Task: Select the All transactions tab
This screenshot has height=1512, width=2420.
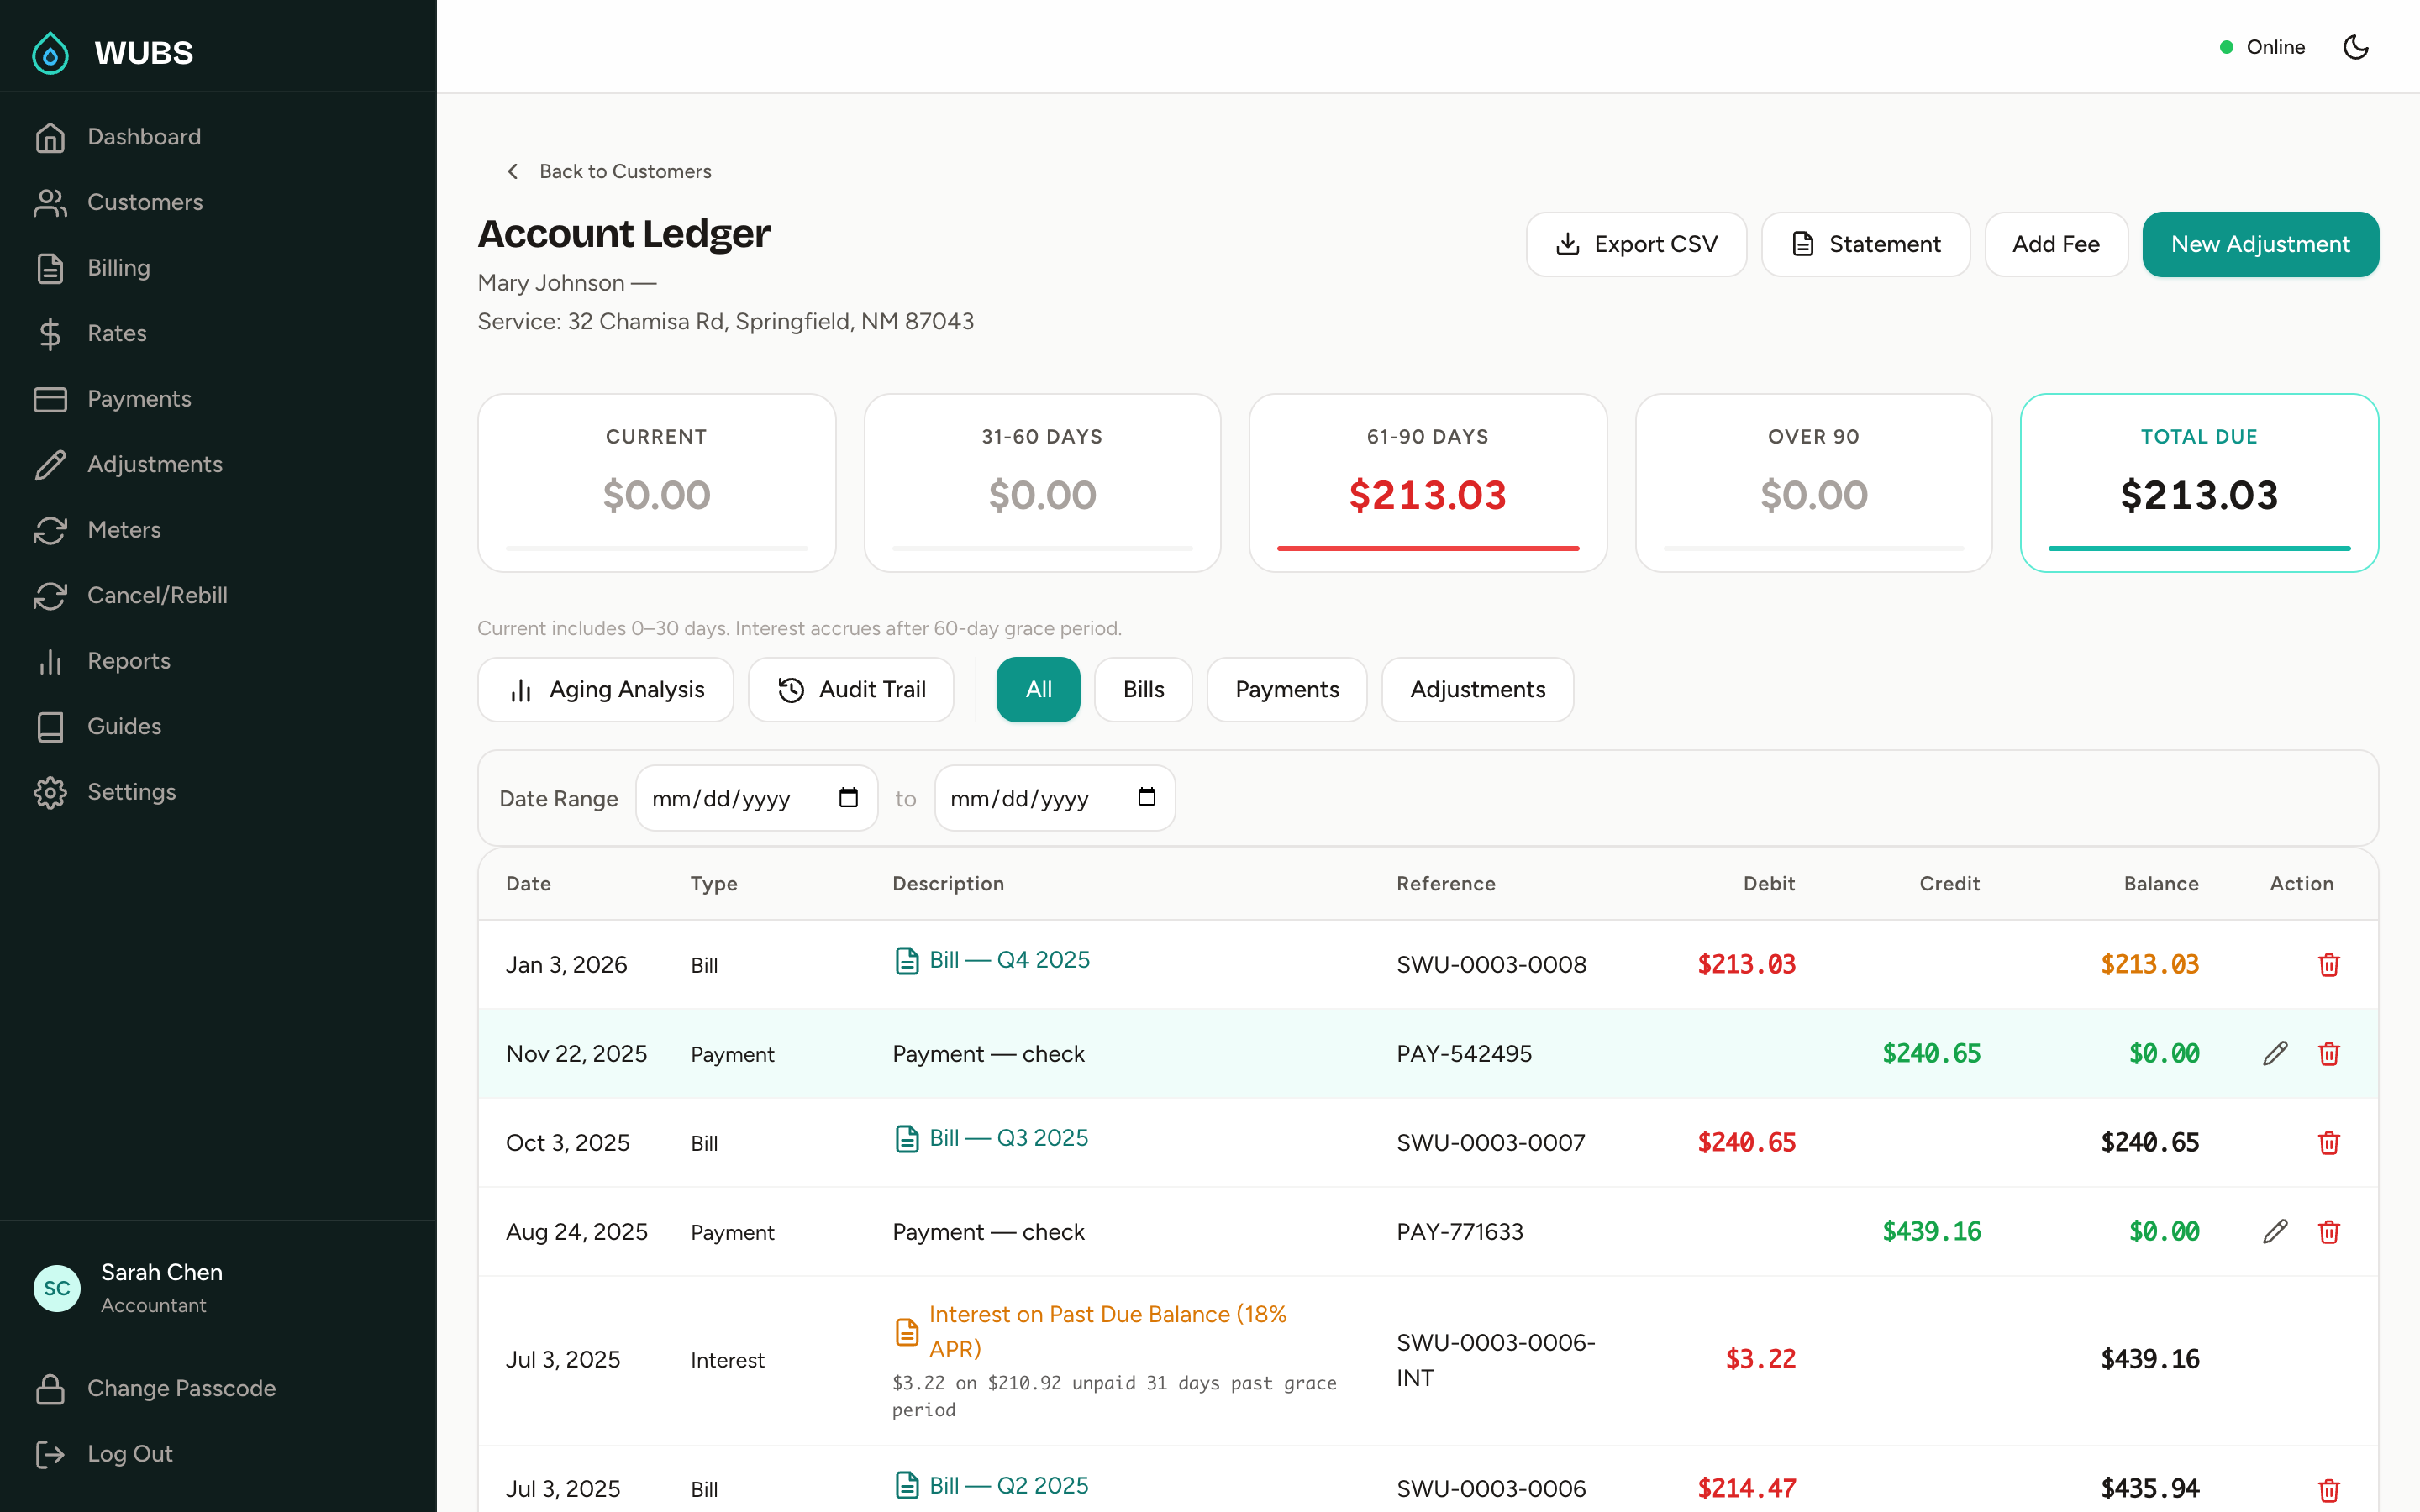Action: pyautogui.click(x=1038, y=689)
